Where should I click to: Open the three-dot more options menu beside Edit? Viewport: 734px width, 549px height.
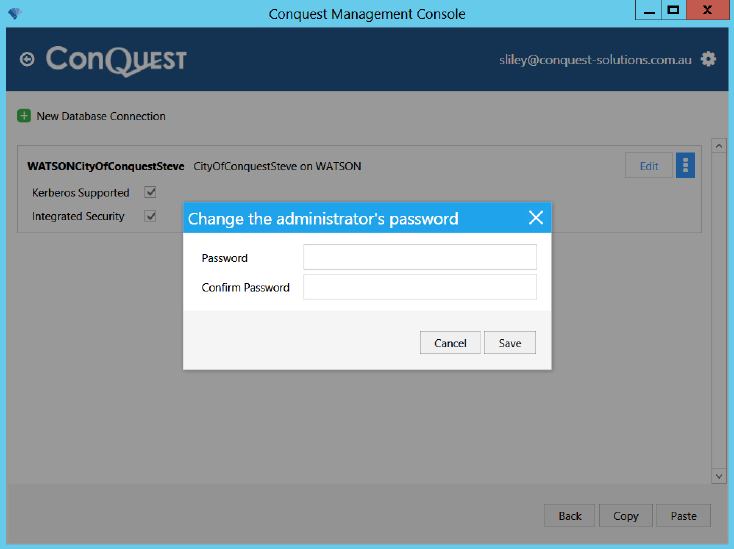pyautogui.click(x=685, y=165)
